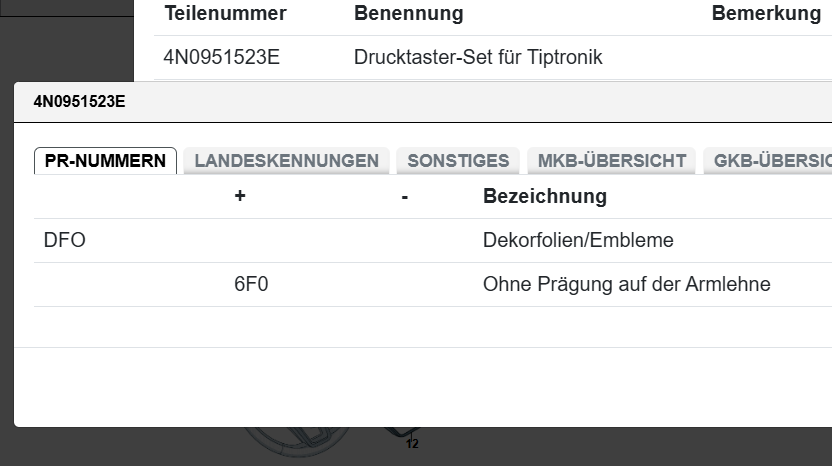Open the LANDESKENNUNGEN tab
Image resolution: width=832 pixels, height=466 pixels.
(286, 161)
